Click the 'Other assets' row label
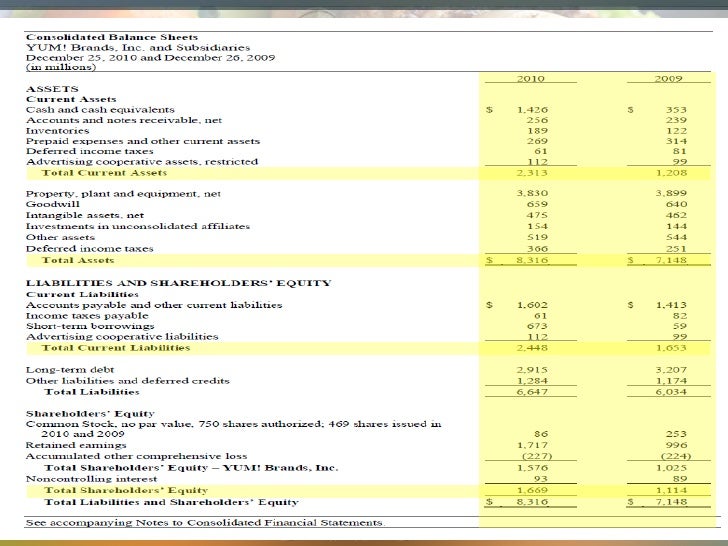 60,237
